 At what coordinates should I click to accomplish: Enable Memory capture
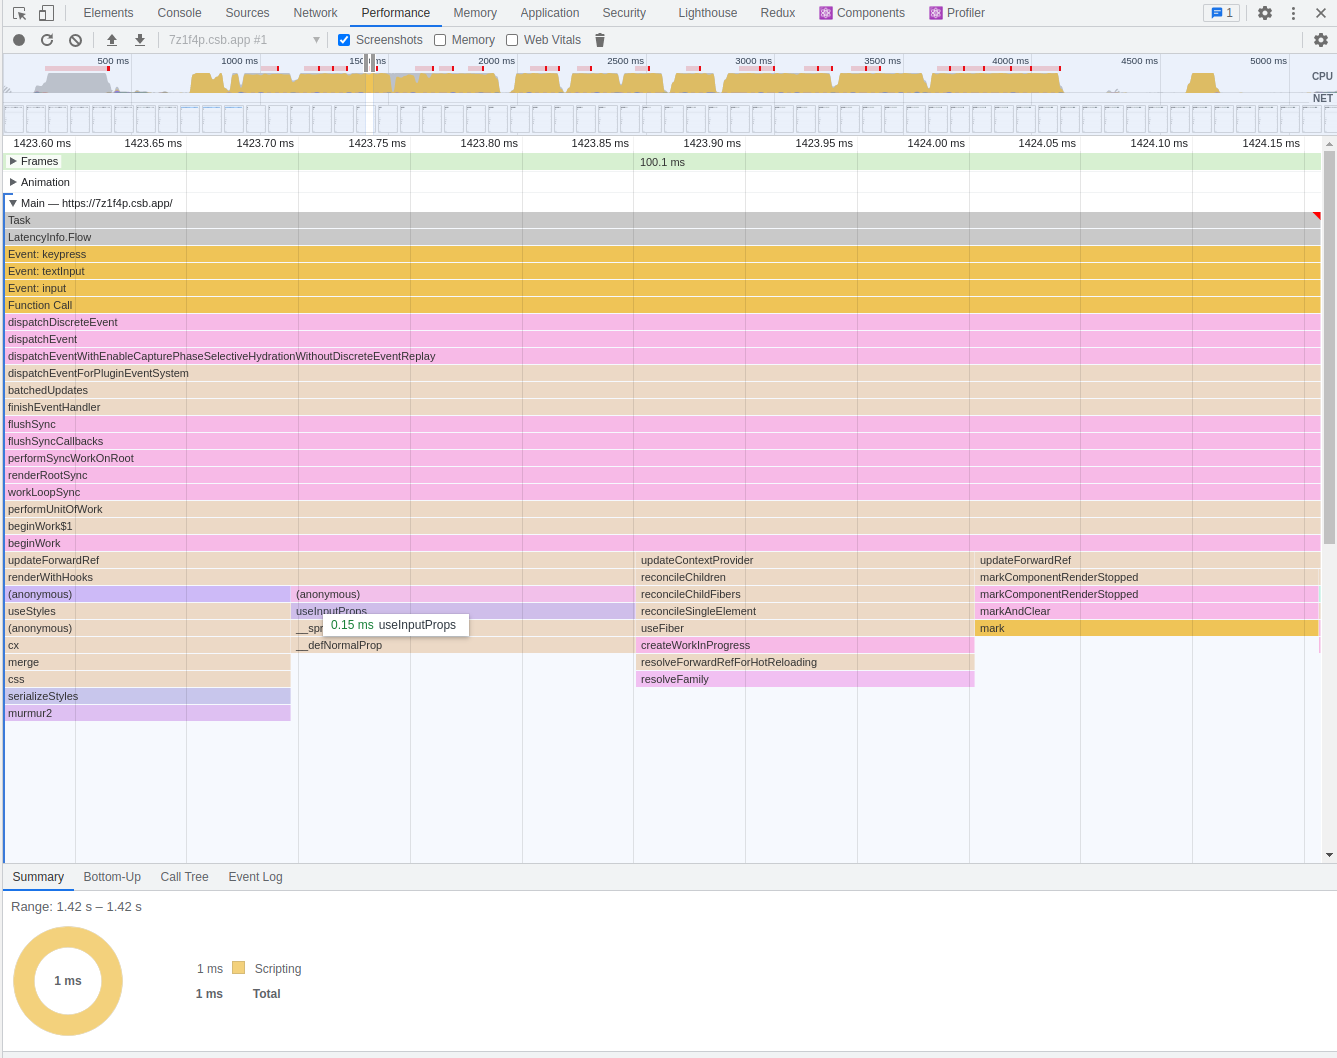pyautogui.click(x=439, y=39)
